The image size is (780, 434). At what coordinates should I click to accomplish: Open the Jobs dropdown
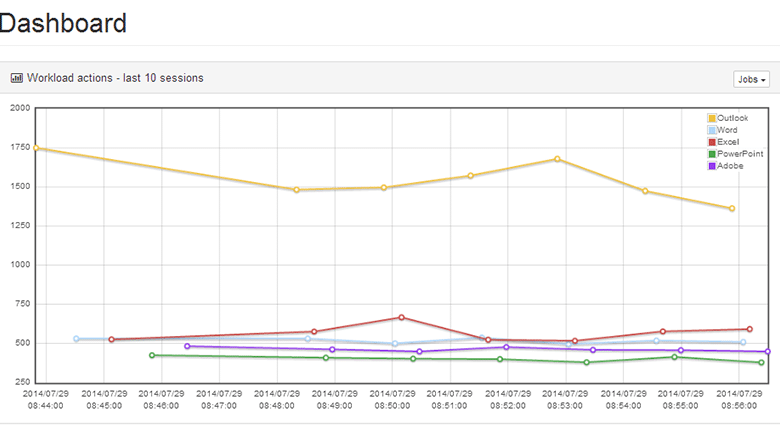[751, 79]
